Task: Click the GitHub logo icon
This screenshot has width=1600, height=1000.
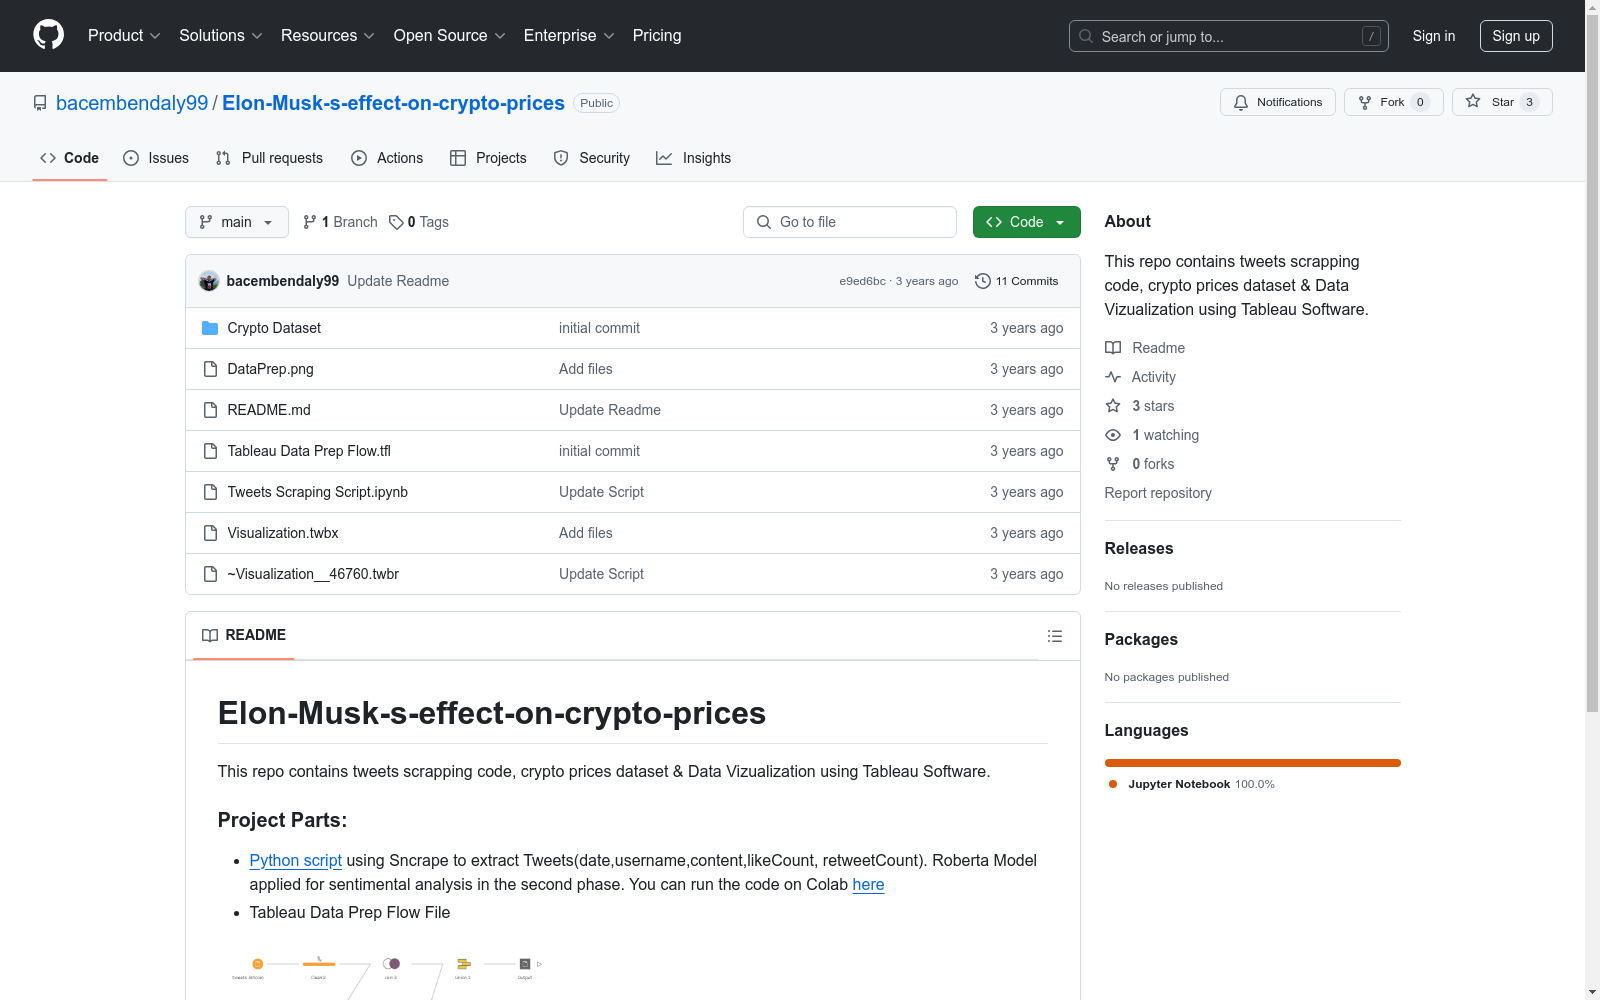Action: [x=48, y=35]
